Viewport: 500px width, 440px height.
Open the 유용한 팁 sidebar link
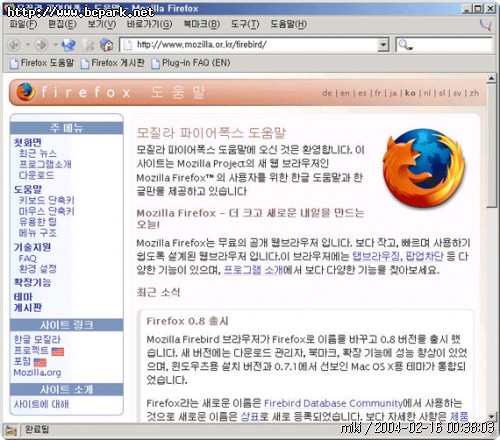tap(37, 222)
